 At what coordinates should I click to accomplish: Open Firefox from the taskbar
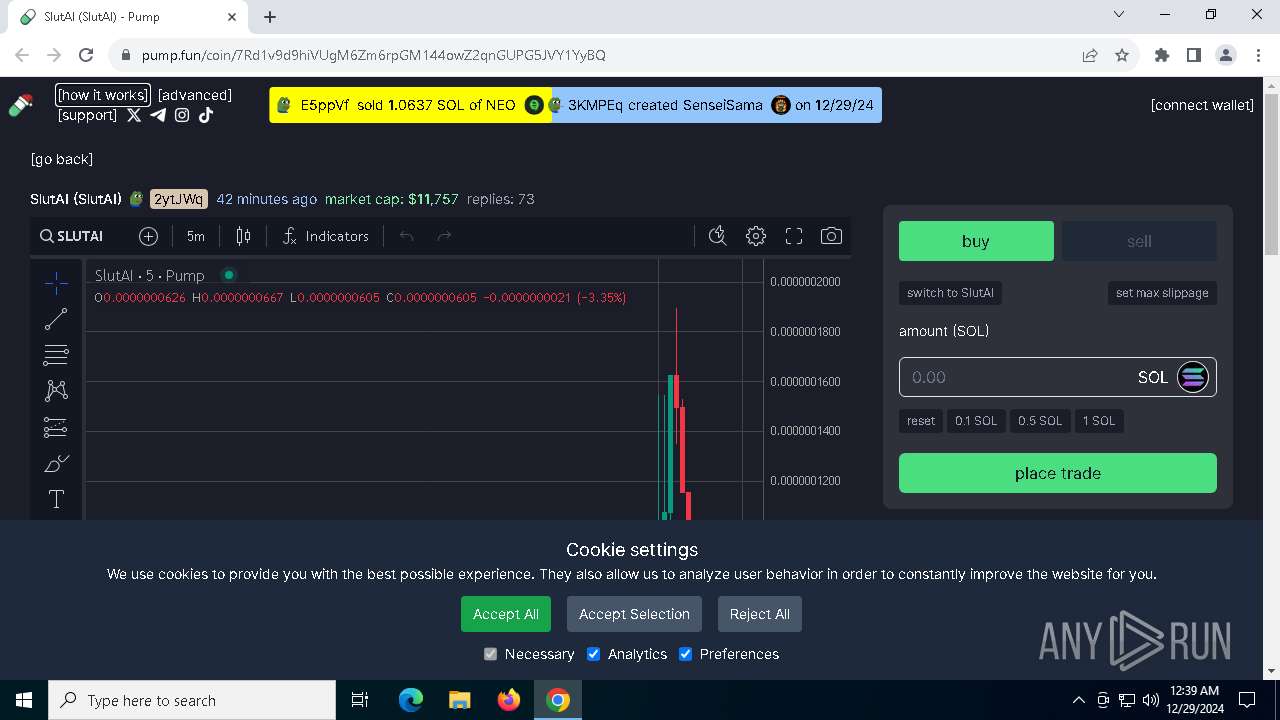[x=508, y=700]
